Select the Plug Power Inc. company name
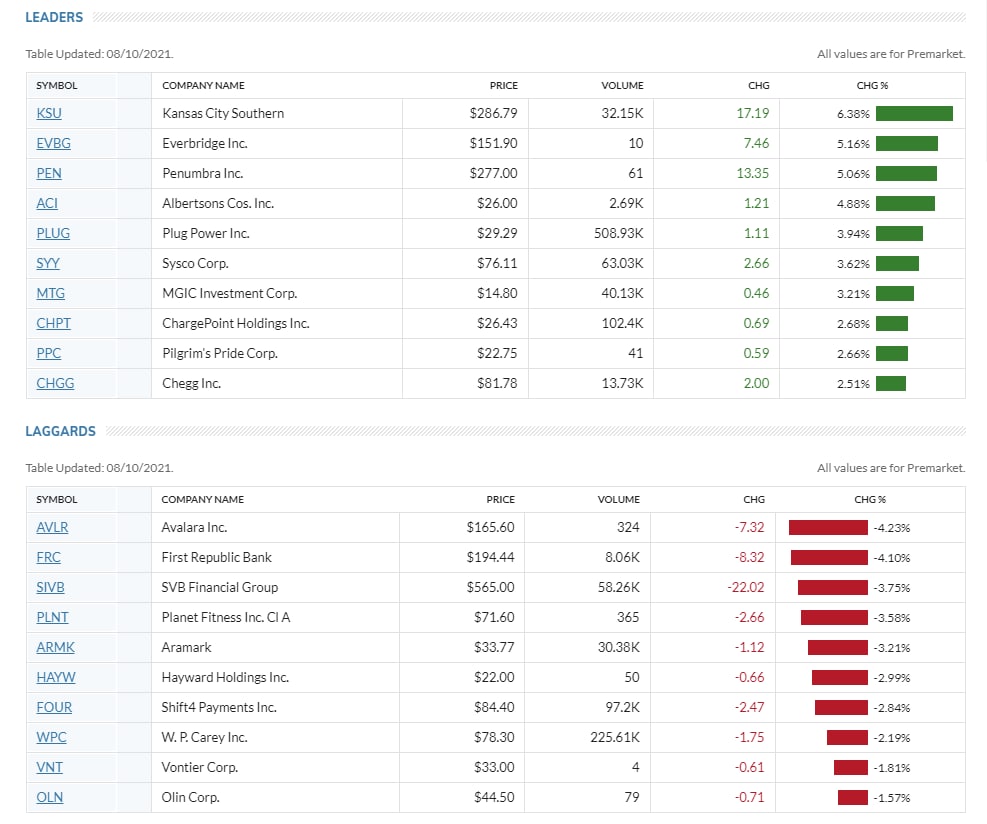987x824 pixels. [206, 234]
